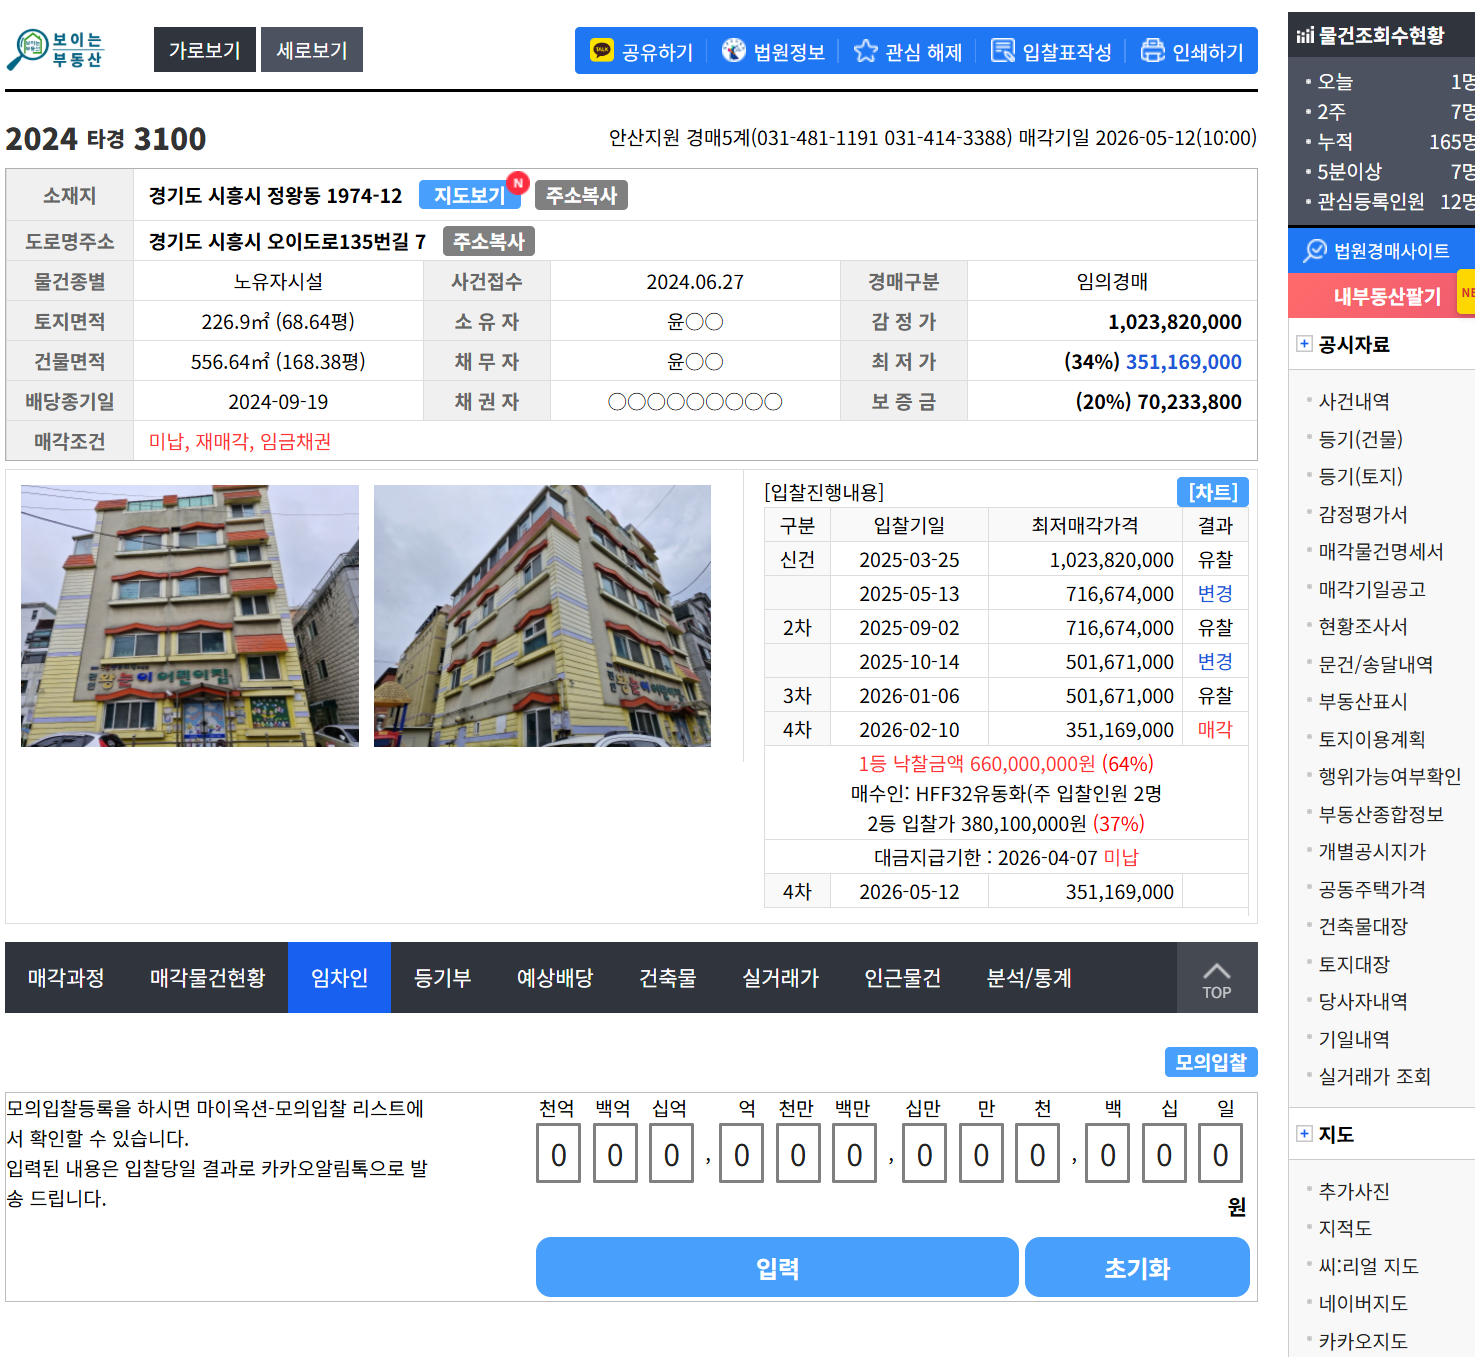Open 법원정보 court info icon
The width and height of the screenshot is (1475, 1357).
click(x=734, y=50)
